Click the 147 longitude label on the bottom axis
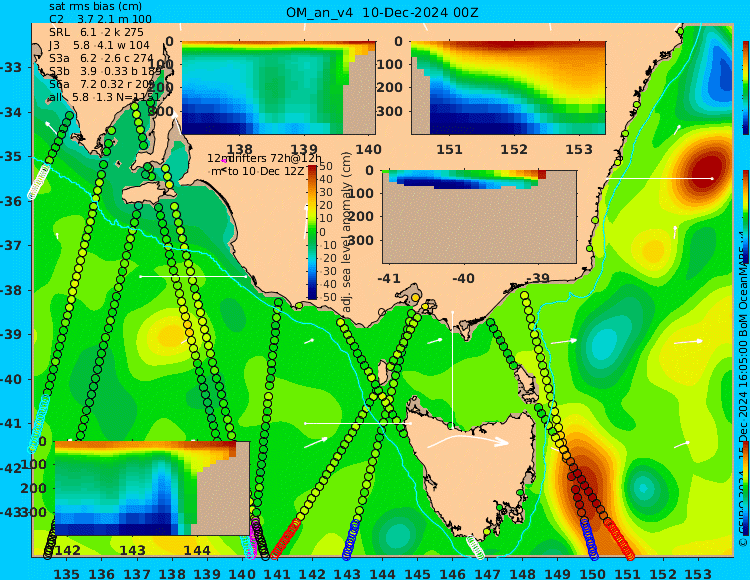The width and height of the screenshot is (750, 580). pos(487,573)
